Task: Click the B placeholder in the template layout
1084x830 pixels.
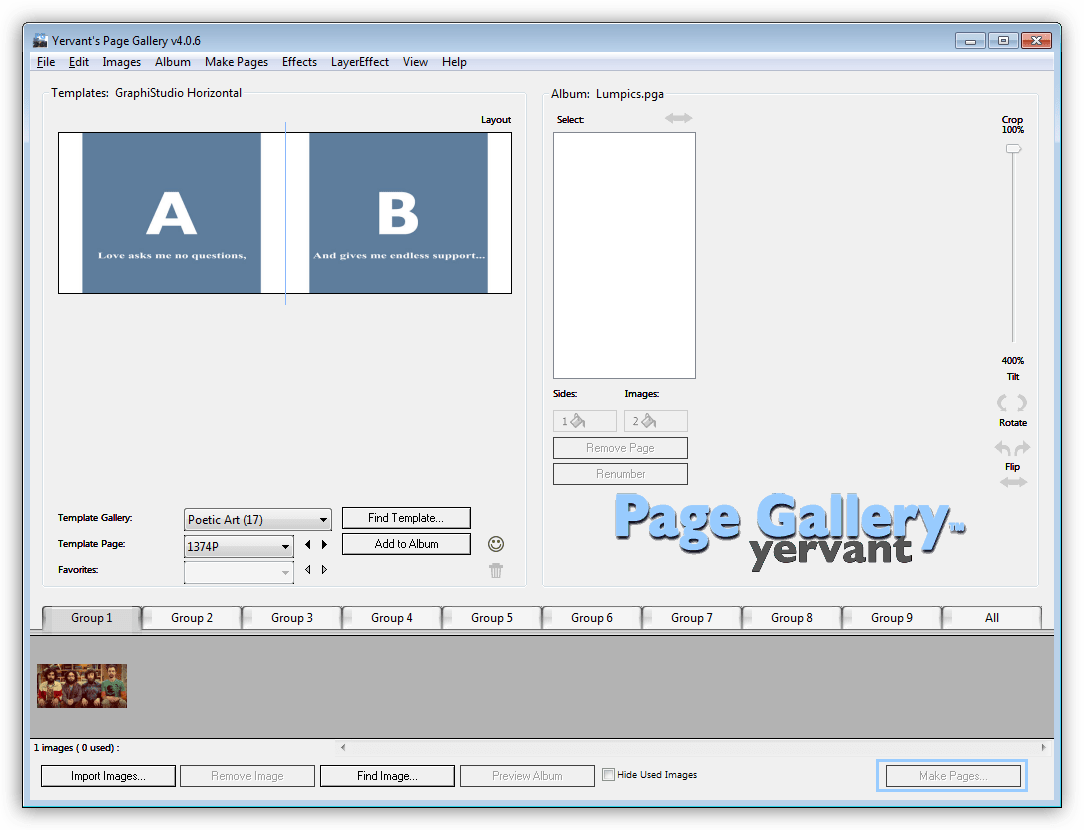Action: pyautogui.click(x=398, y=213)
